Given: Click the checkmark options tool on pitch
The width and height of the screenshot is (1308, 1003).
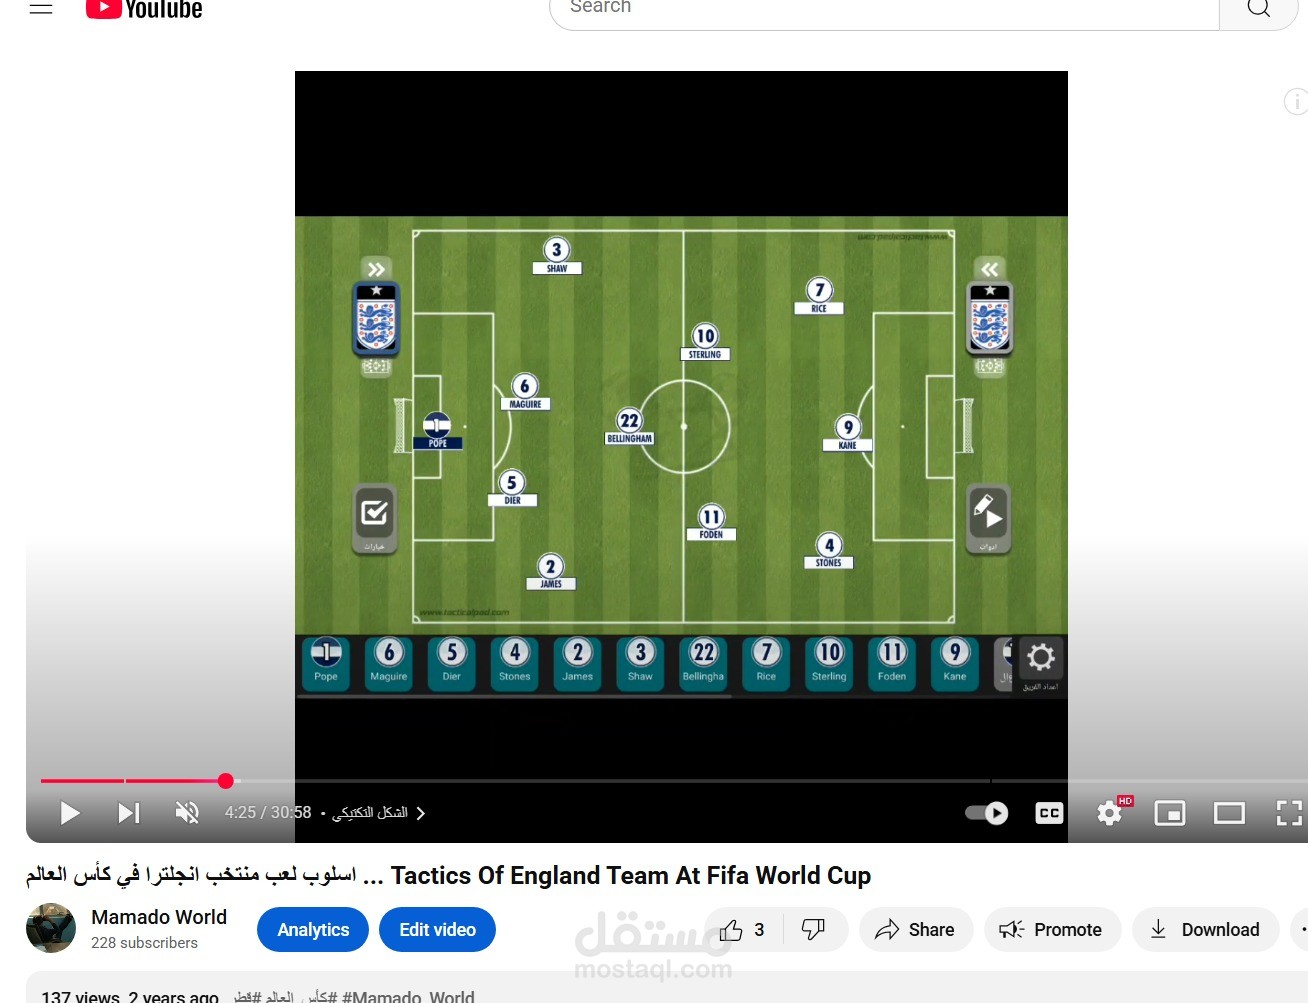Looking at the screenshot, I should coord(374,517).
